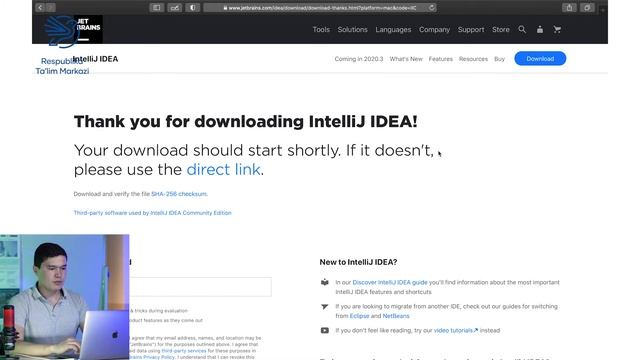Click the blue Download button
This screenshot has height=360, width=640.
[x=540, y=58]
